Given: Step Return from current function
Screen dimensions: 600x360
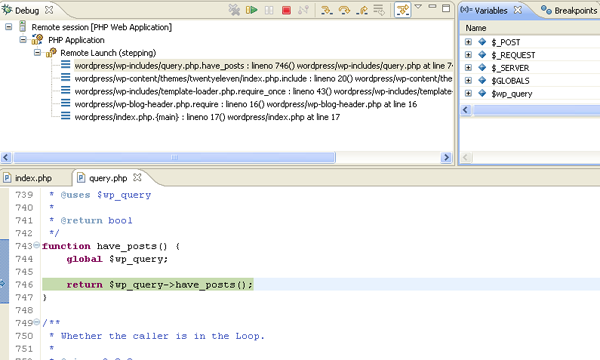Looking at the screenshot, I should tap(362, 10).
